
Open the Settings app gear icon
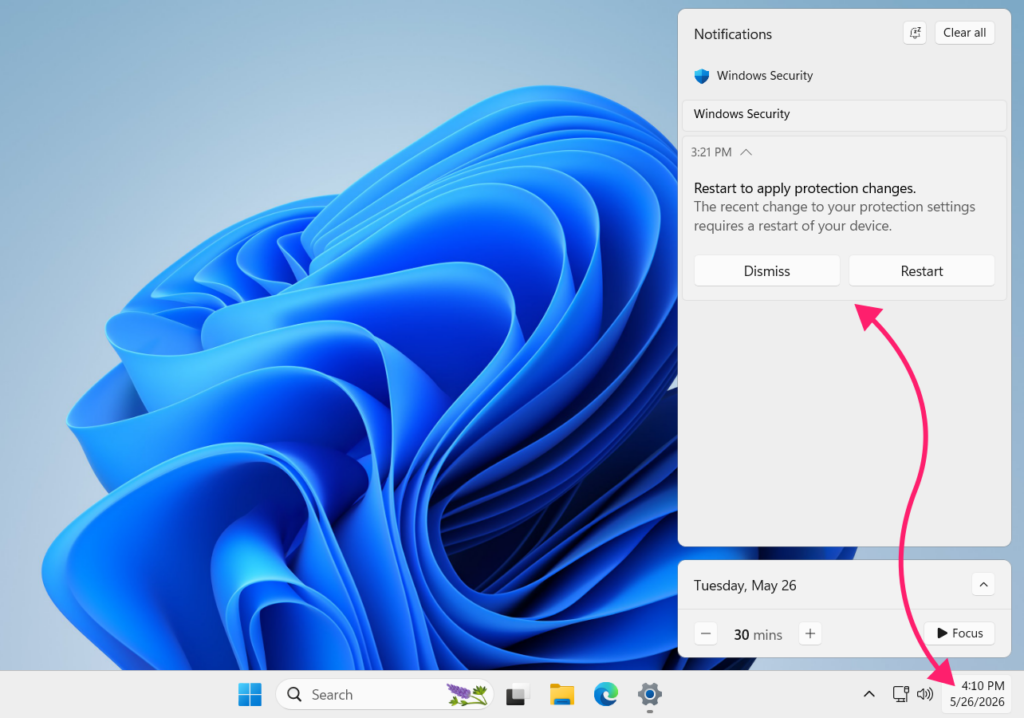point(650,694)
